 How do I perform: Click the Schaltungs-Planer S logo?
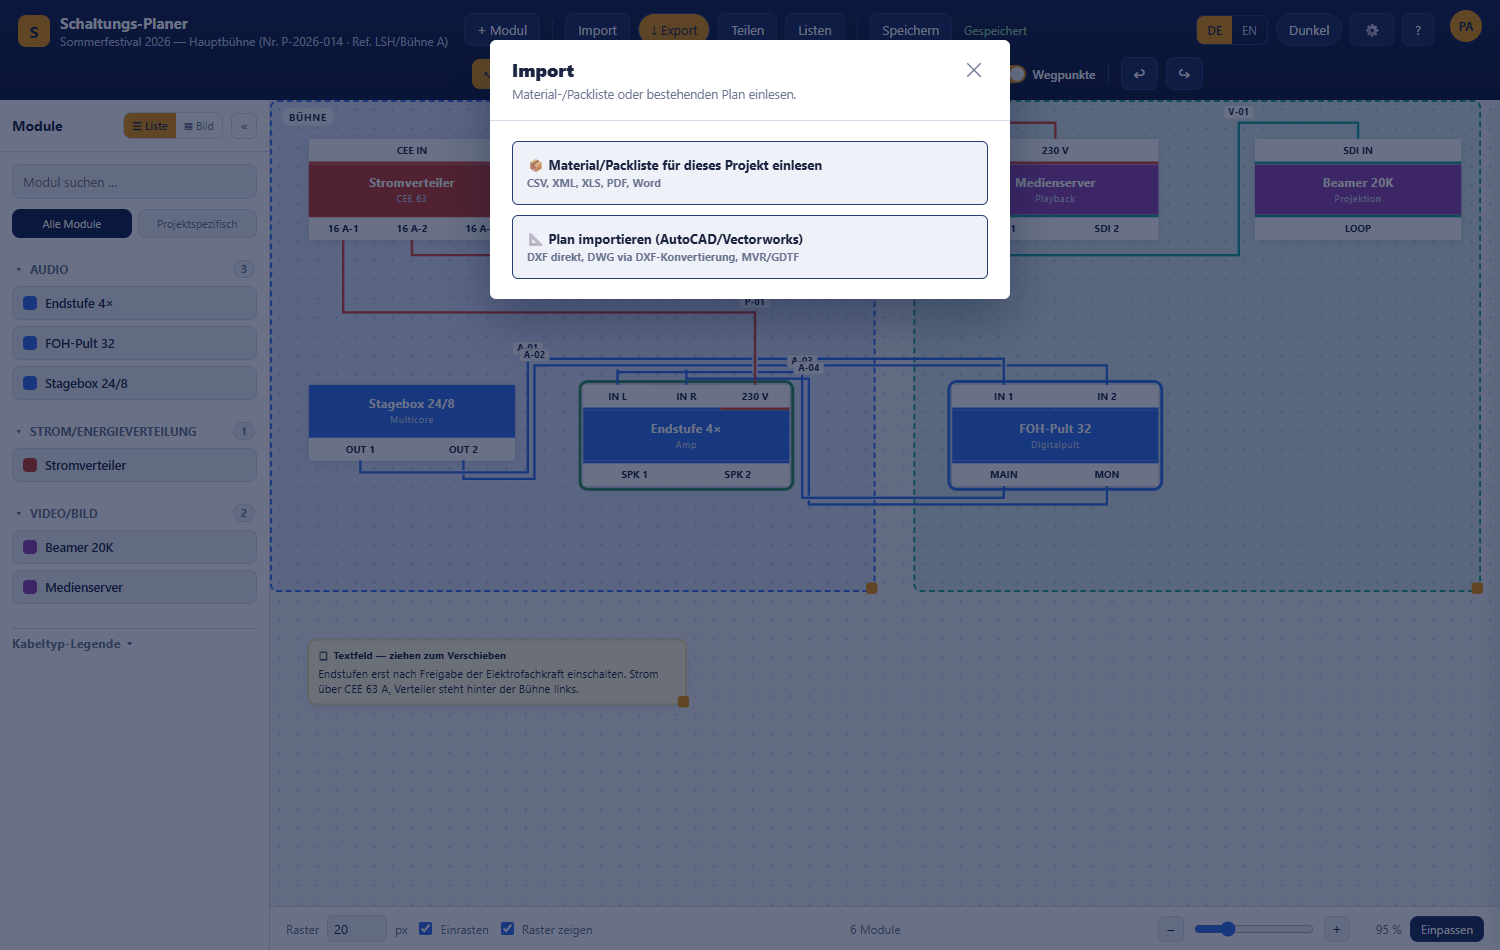pos(34,31)
